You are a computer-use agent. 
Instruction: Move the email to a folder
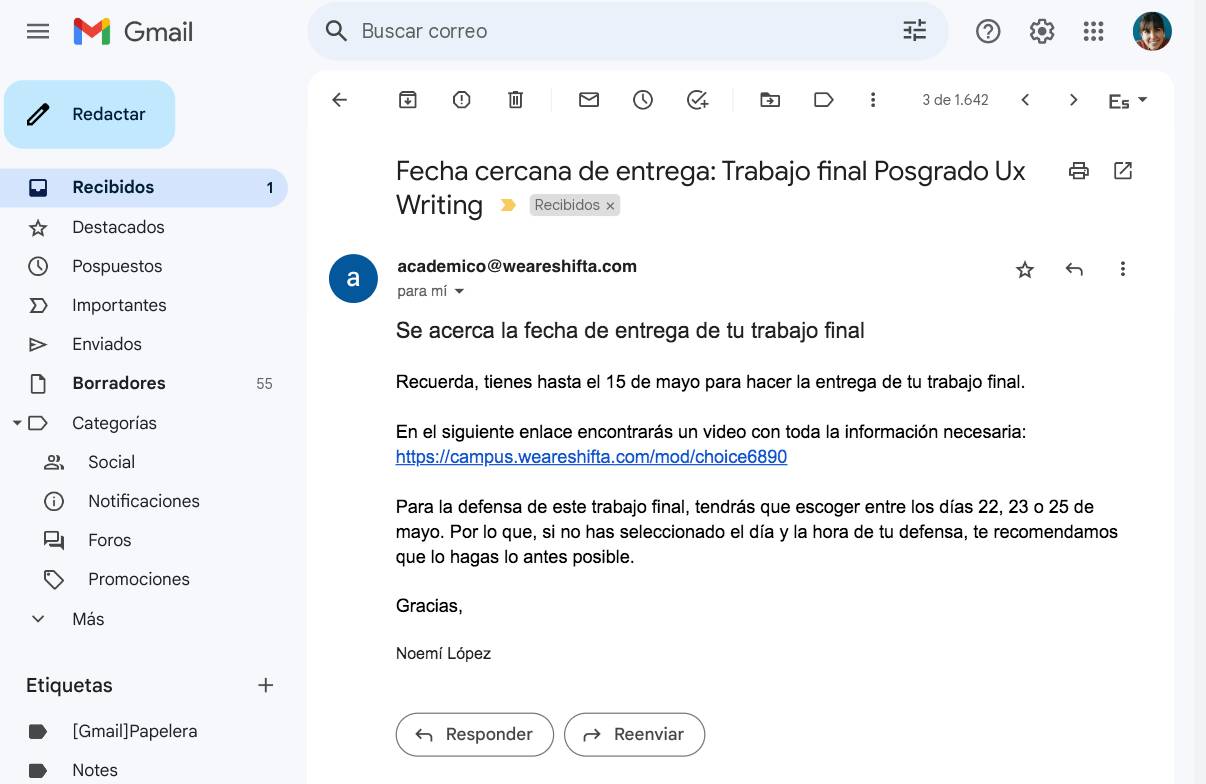(x=770, y=99)
